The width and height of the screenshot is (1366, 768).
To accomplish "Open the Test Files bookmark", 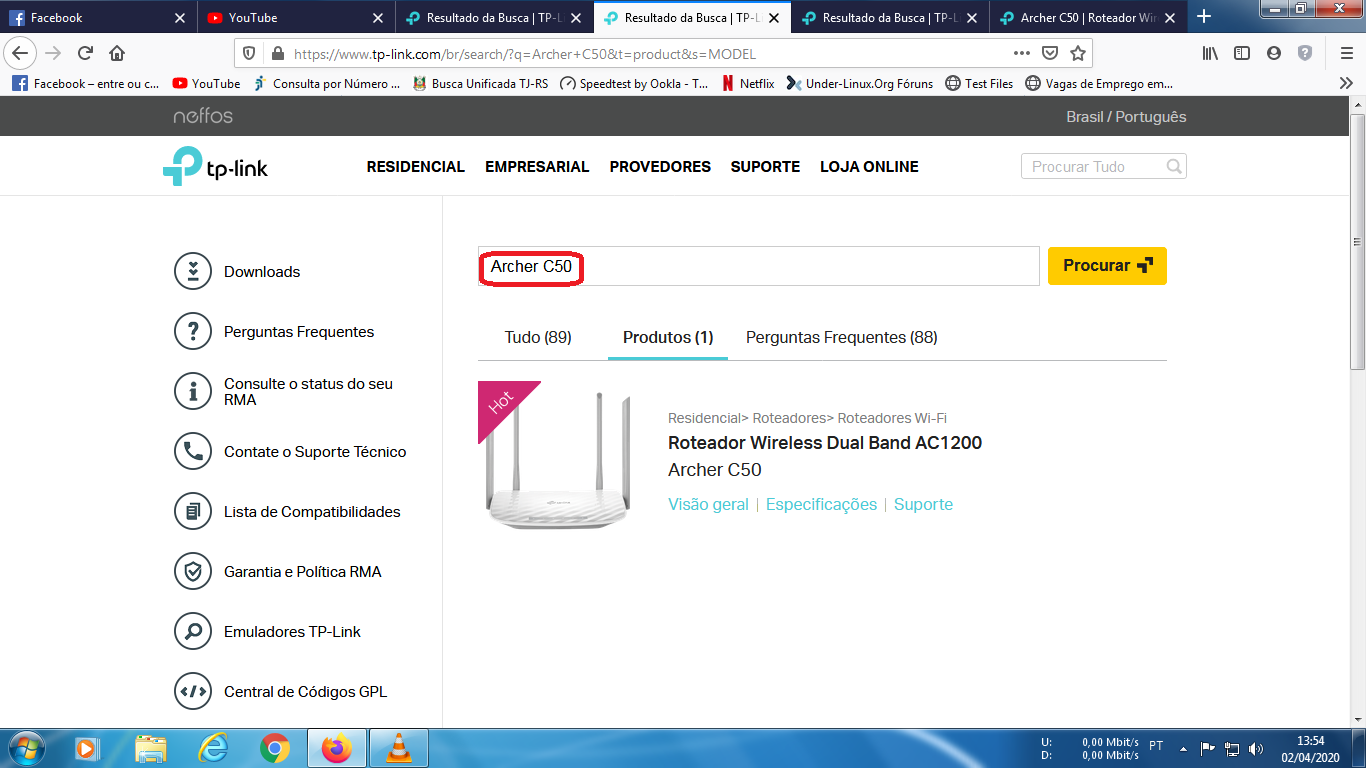I will (x=979, y=84).
